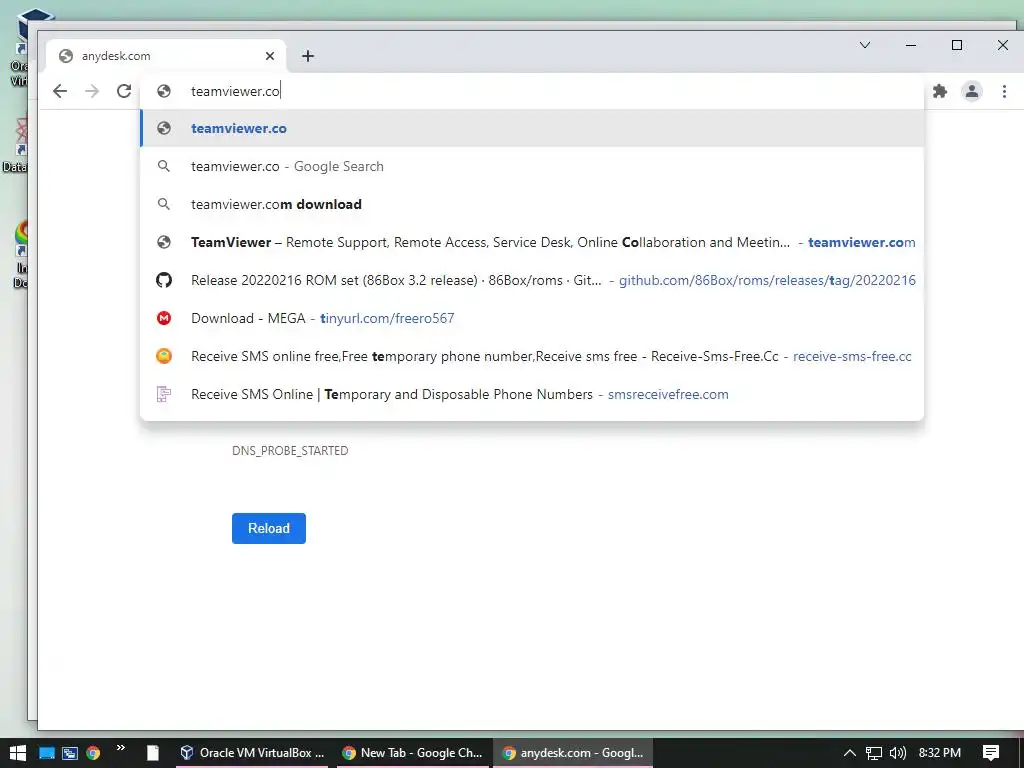Click the magnifier icon next to teamviewer.co Google Search

pyautogui.click(x=164, y=167)
